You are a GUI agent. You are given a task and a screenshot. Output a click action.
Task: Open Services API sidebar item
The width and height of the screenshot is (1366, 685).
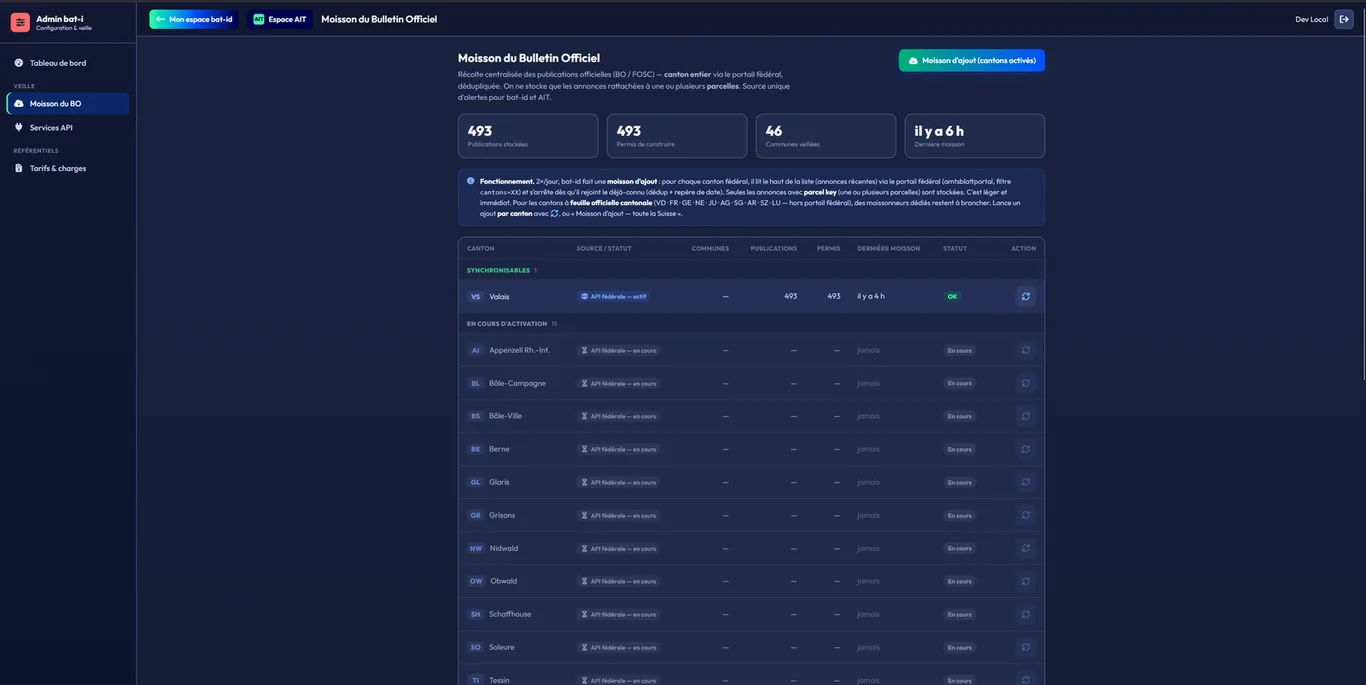68,128
